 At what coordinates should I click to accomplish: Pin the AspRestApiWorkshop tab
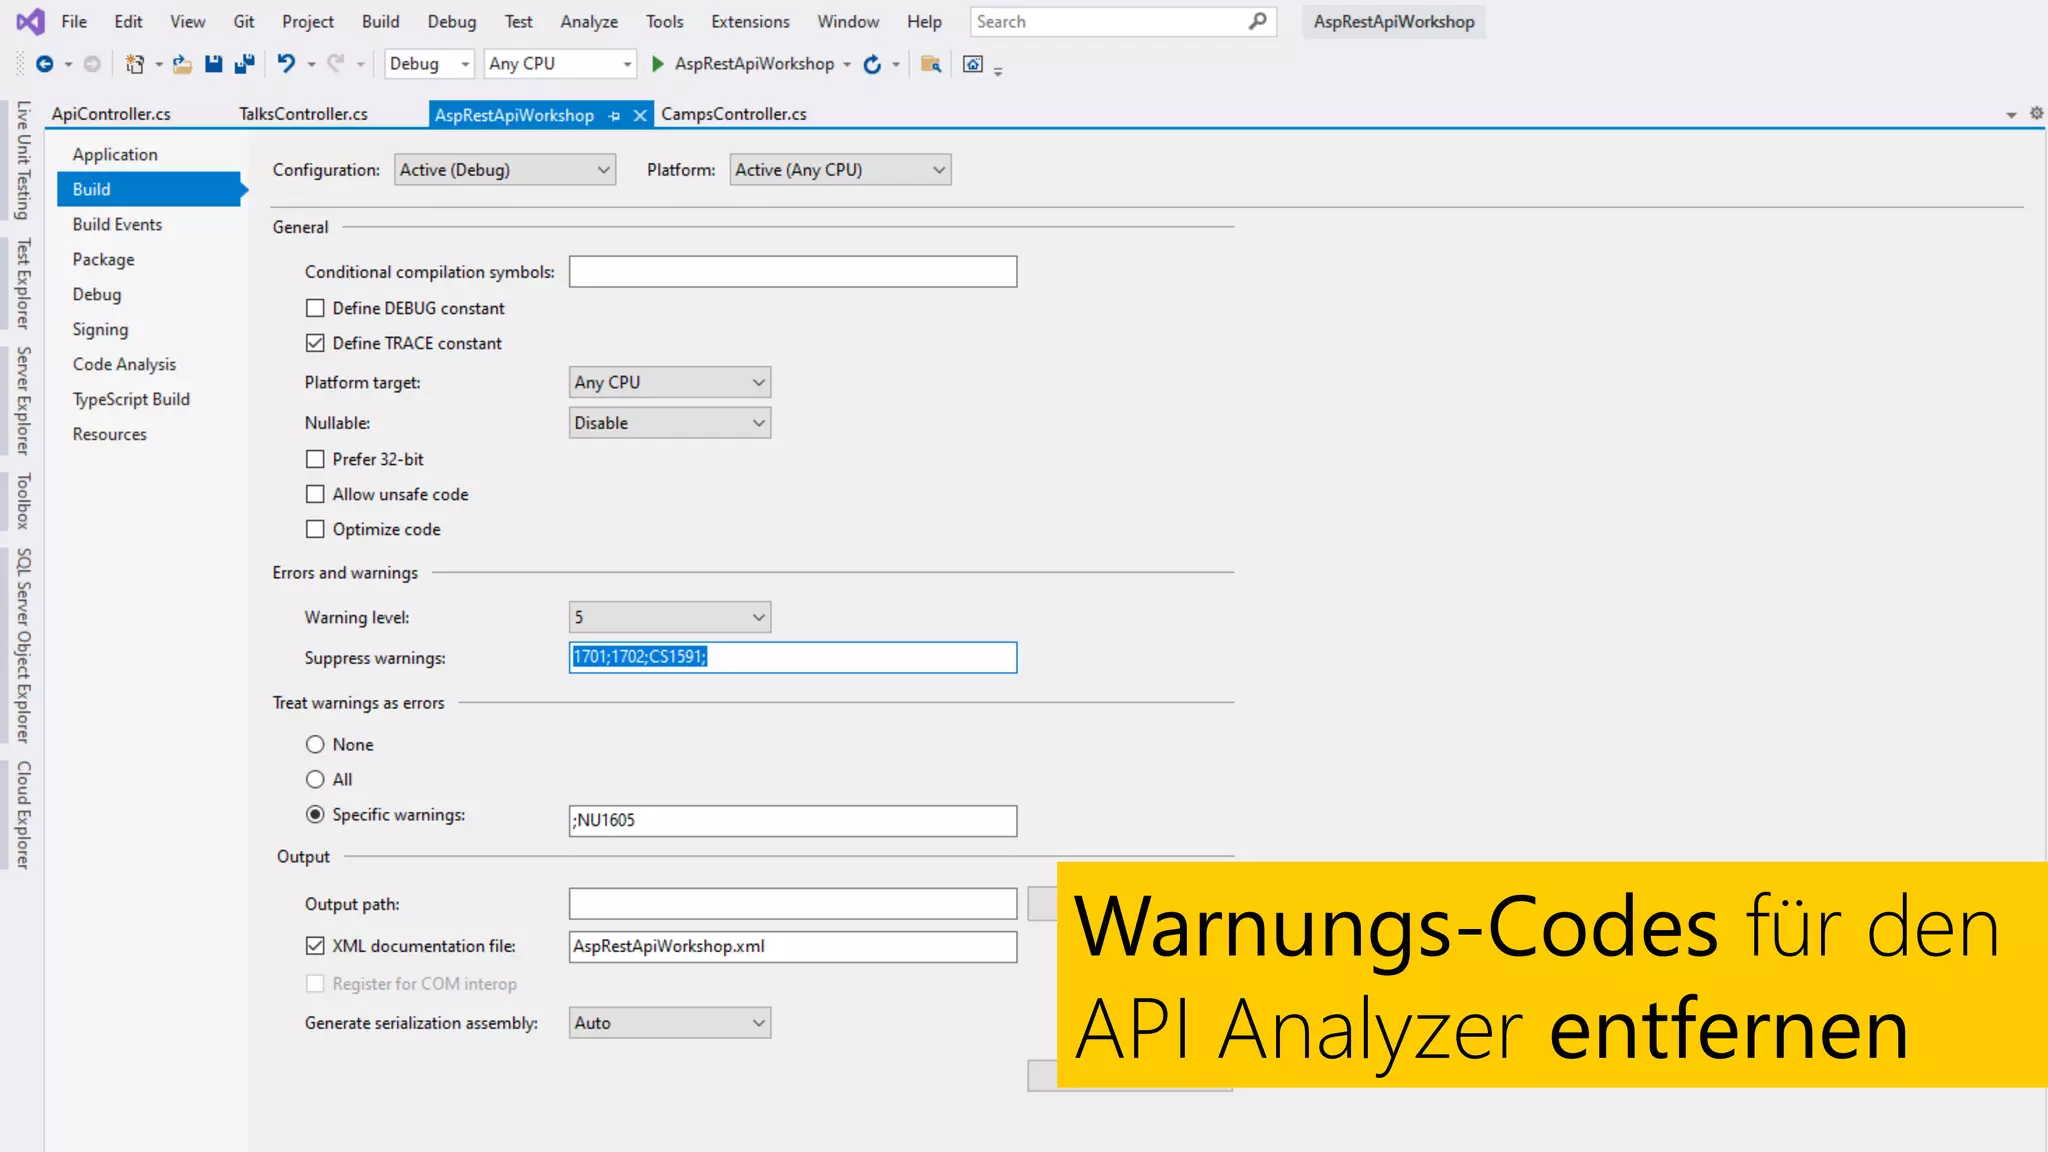614,116
